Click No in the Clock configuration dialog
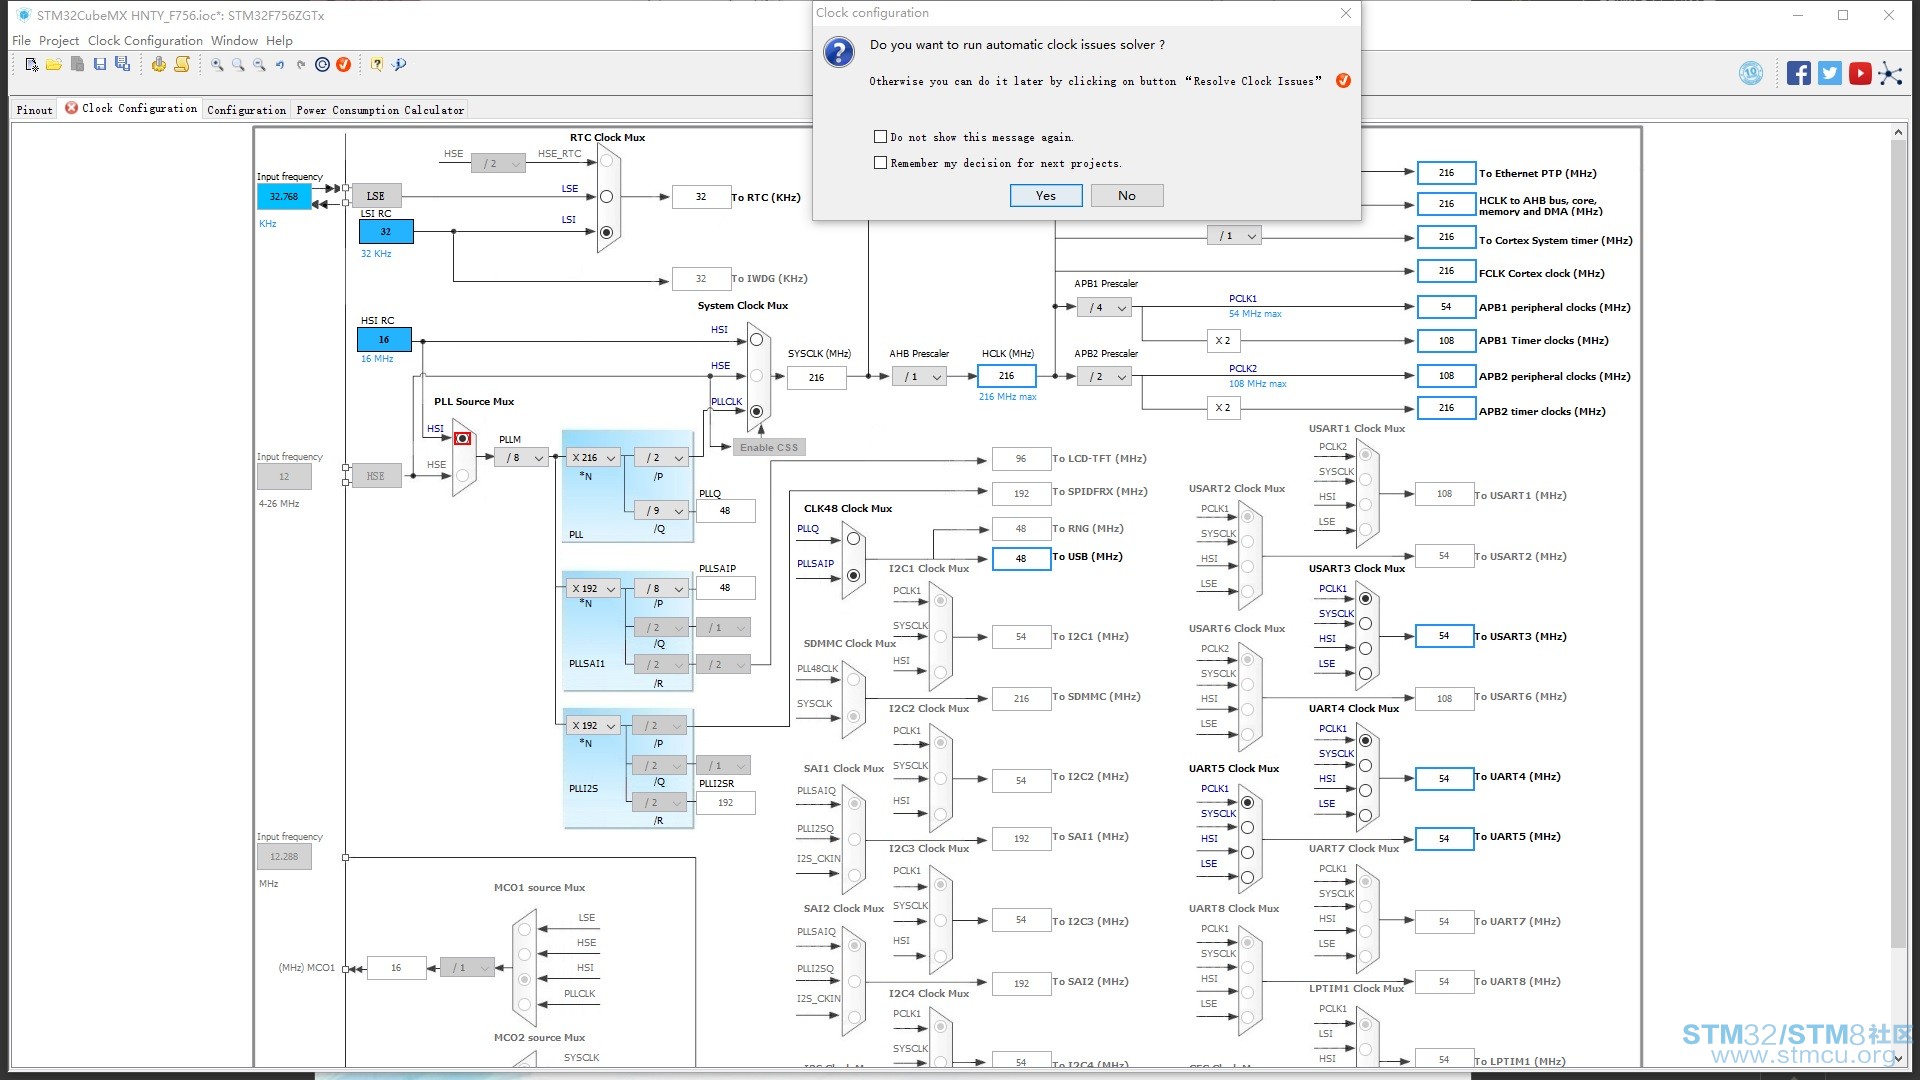Screen dimensions: 1920x1080 [x=1127, y=196]
